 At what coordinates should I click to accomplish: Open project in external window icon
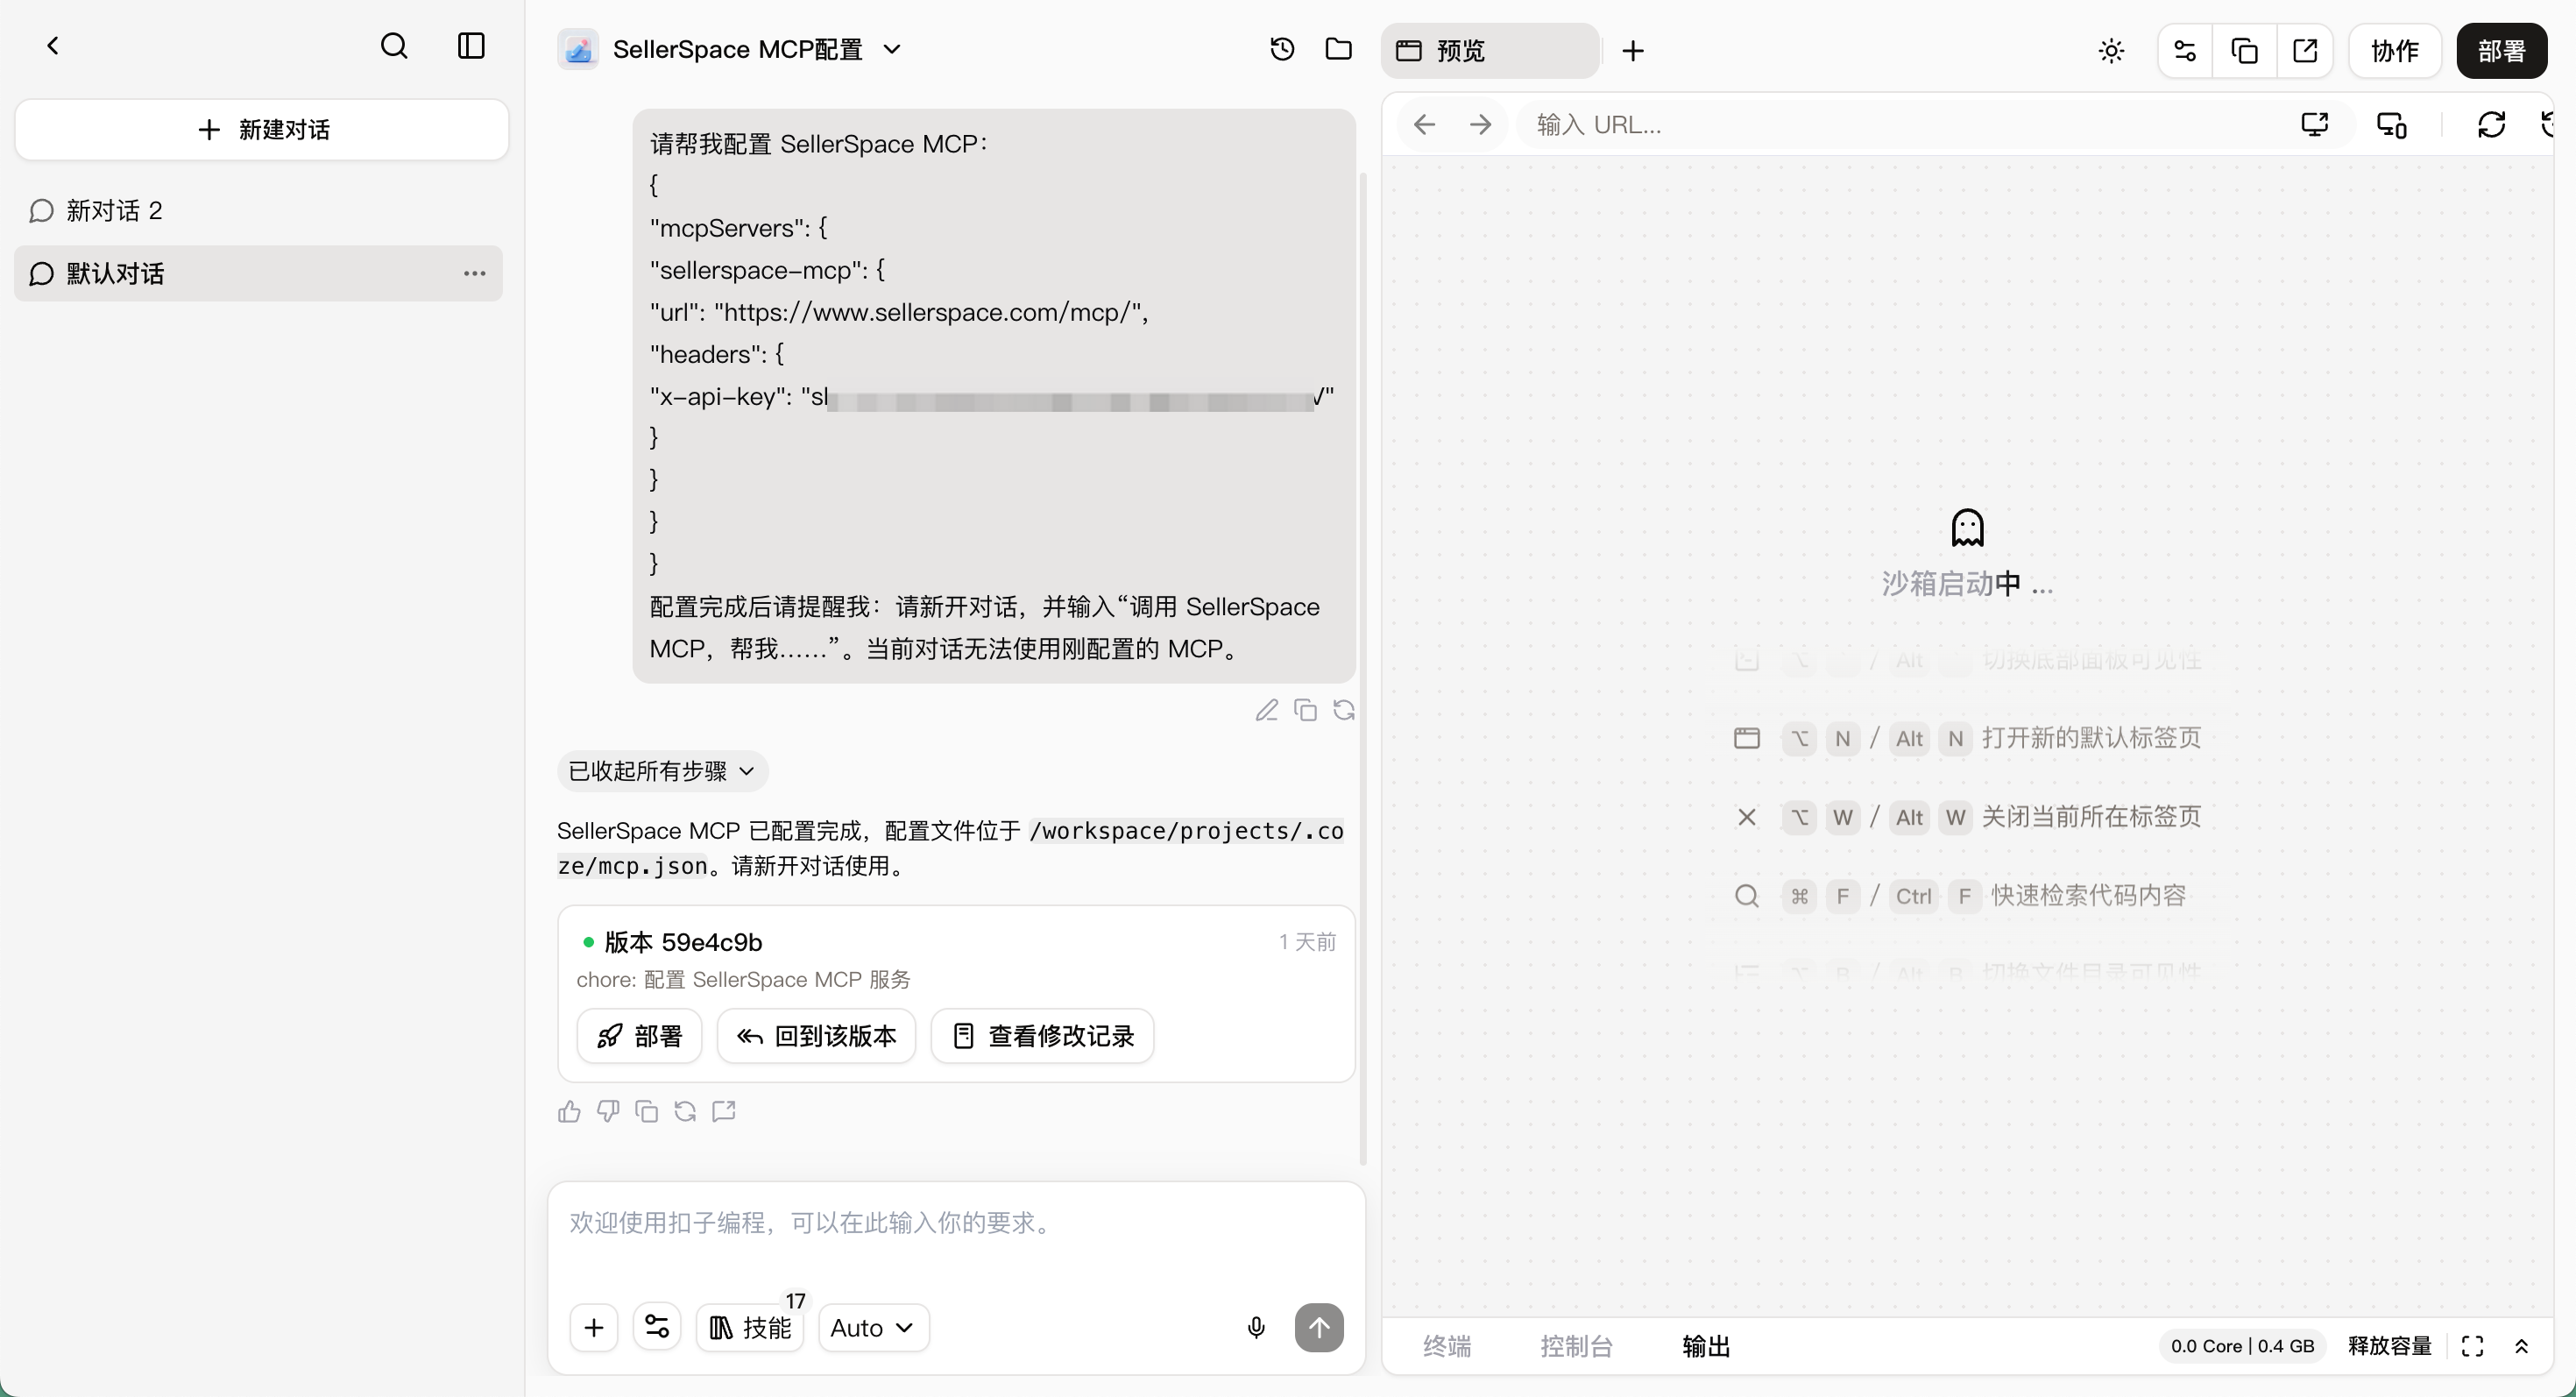pyautogui.click(x=2305, y=51)
